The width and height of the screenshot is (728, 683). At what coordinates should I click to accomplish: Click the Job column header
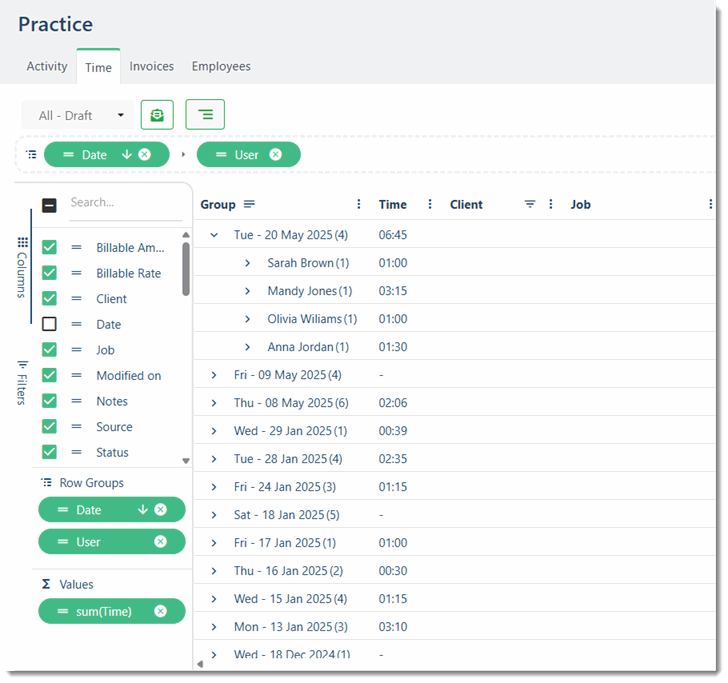coord(580,204)
